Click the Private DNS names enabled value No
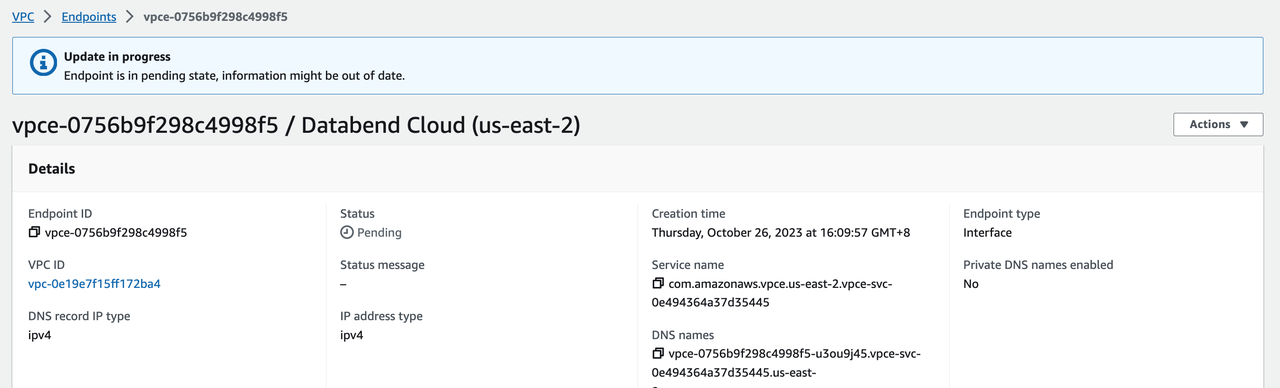 (x=971, y=284)
